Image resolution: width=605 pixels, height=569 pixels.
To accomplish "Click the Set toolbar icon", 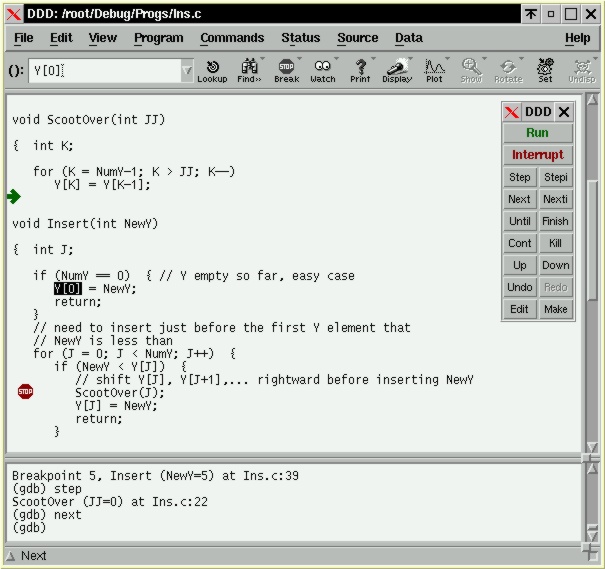I will (545, 70).
